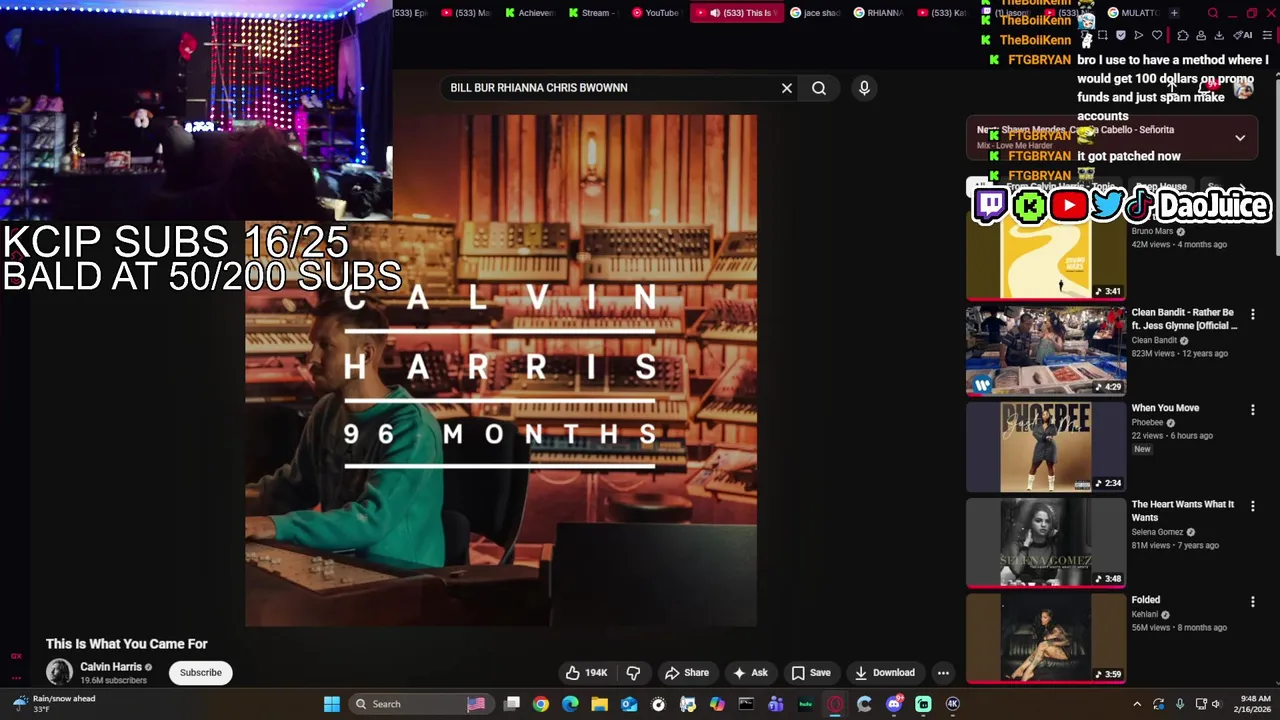1280x720 pixels.
Task: Click Kehlani channel name
Action: click(x=1144, y=614)
